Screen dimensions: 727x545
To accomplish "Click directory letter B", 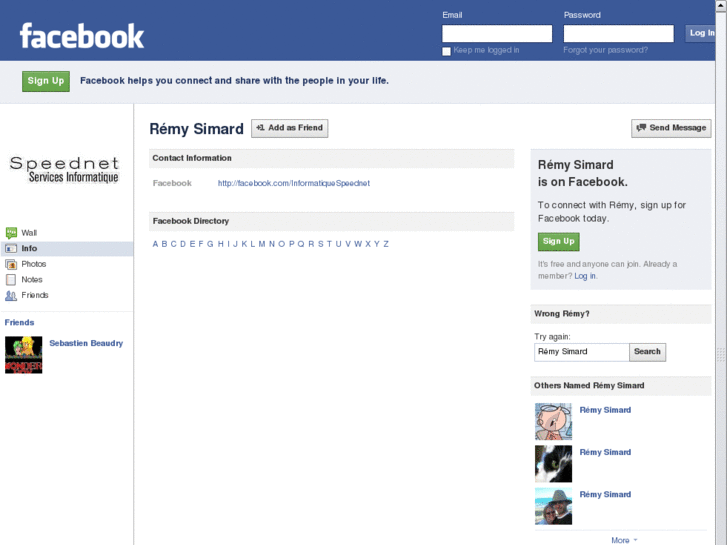I will (x=164, y=244).
